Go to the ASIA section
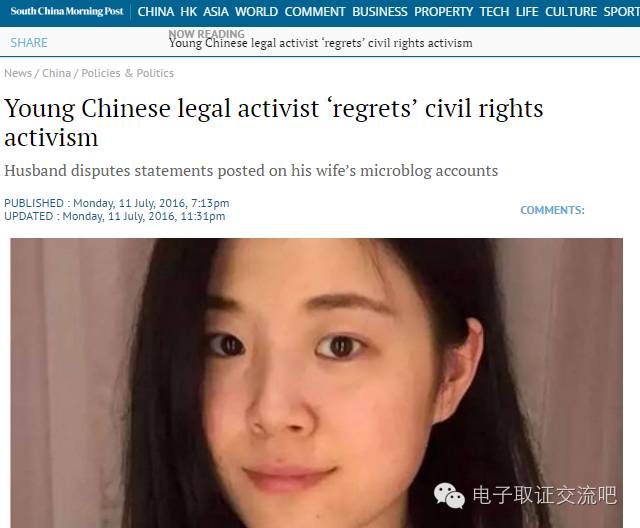Viewport: 640px width, 528px height. [x=216, y=12]
